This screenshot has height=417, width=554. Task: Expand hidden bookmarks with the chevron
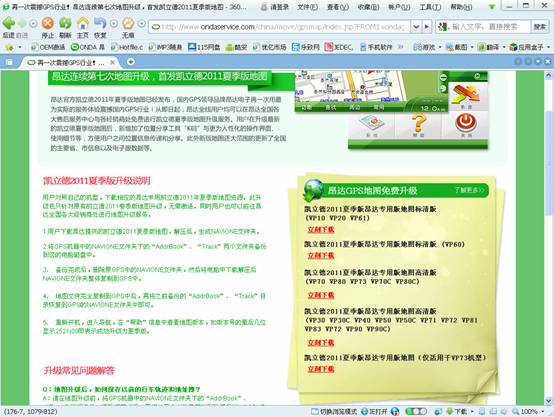[x=401, y=47]
